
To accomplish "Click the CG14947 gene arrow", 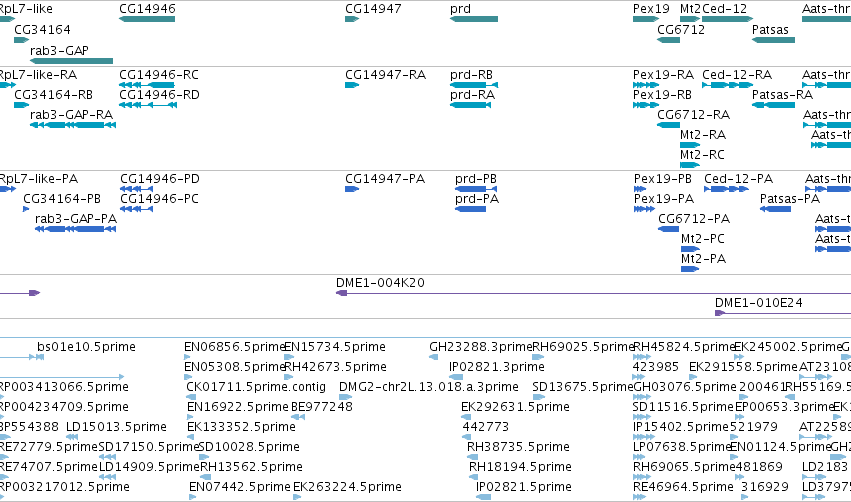I will 352,19.
